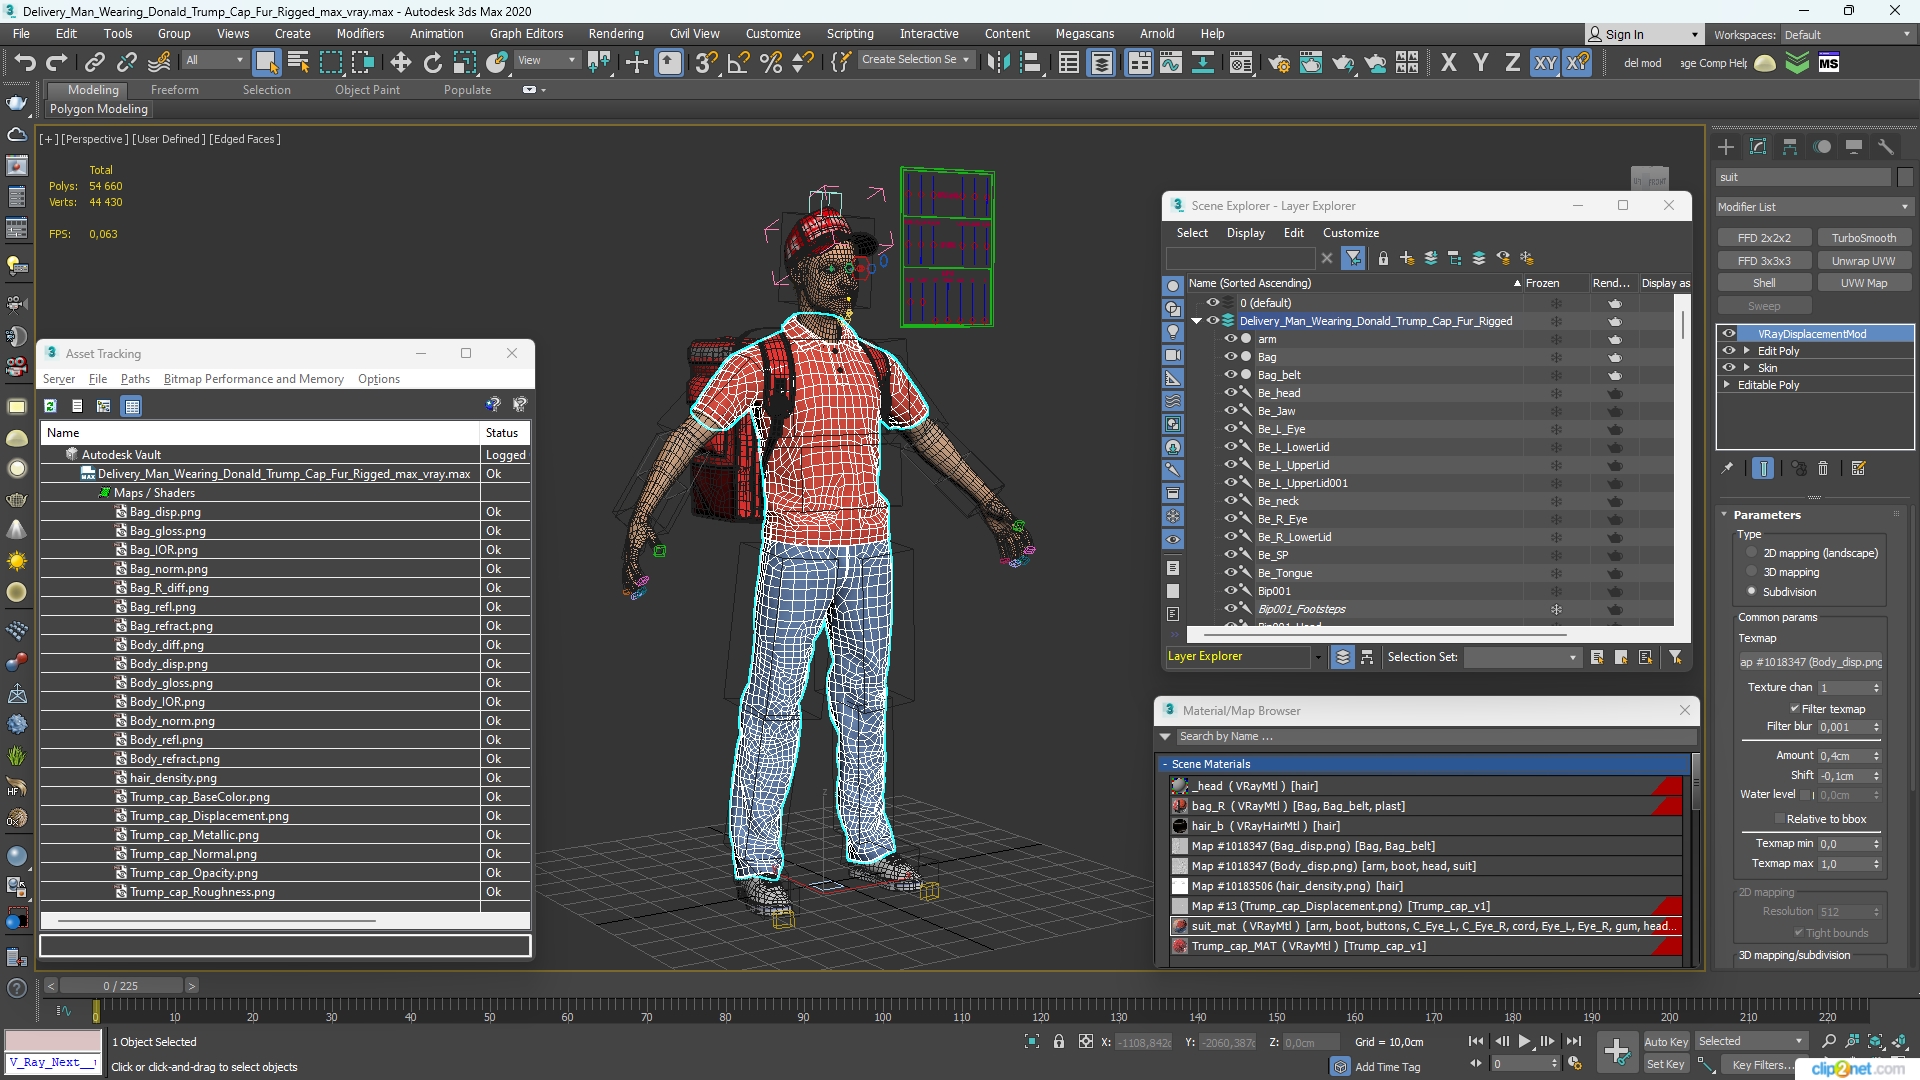The width and height of the screenshot is (1920, 1080).
Task: Switch to the Hierarchy command panel tab
Action: [1790, 147]
